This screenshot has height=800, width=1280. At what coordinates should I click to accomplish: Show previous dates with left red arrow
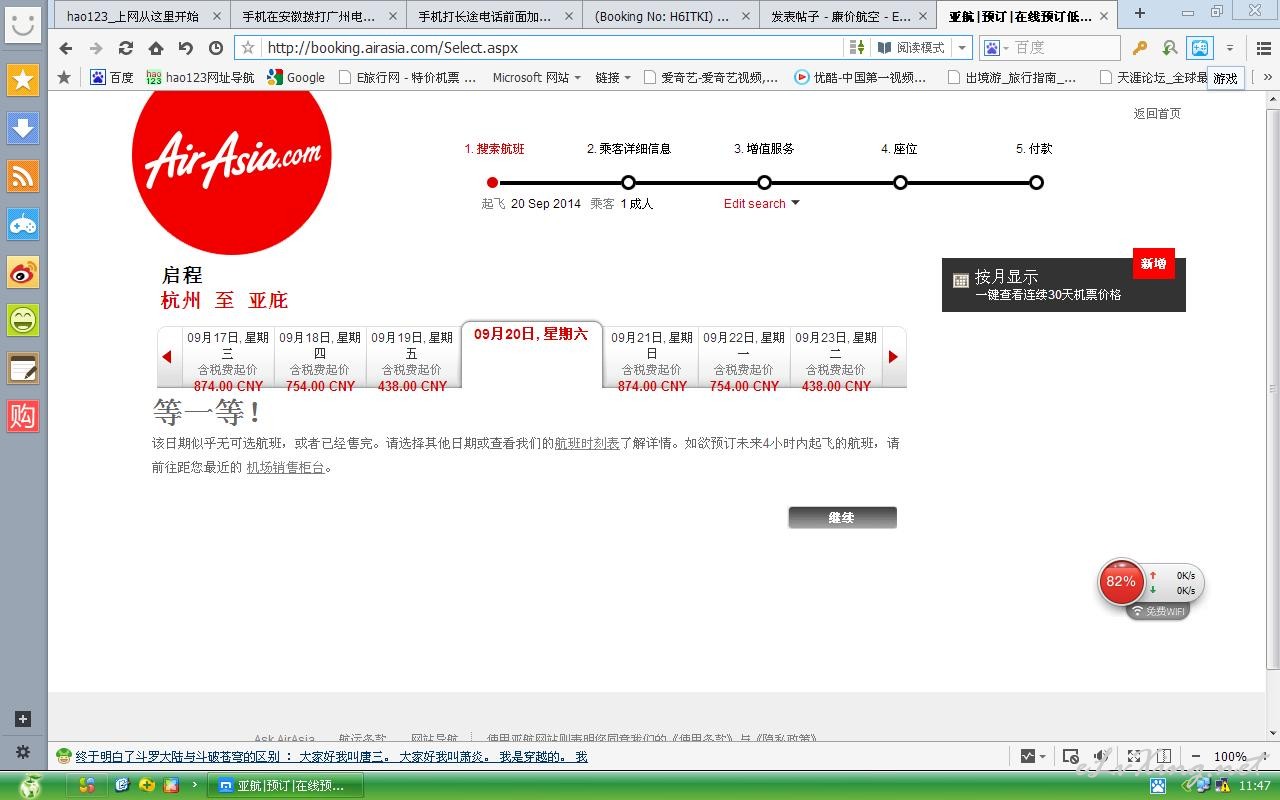click(166, 357)
